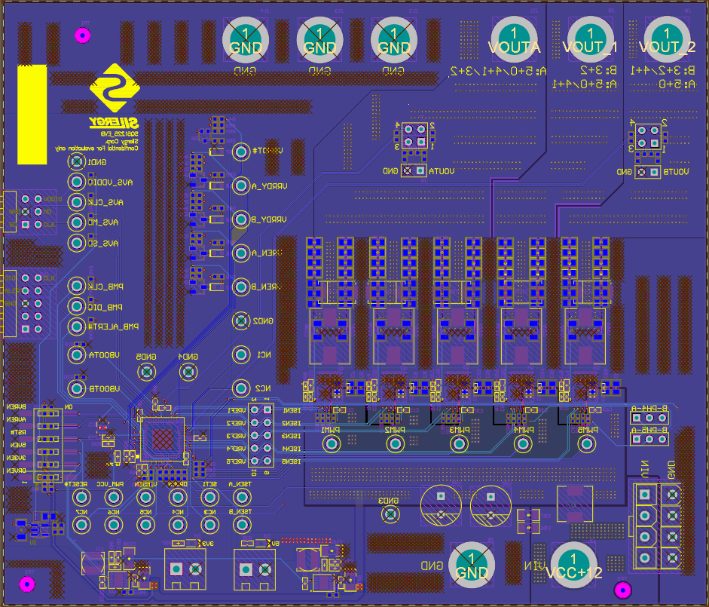Click the AVS_CLK test point
The height and width of the screenshot is (607, 709).
click(75, 203)
